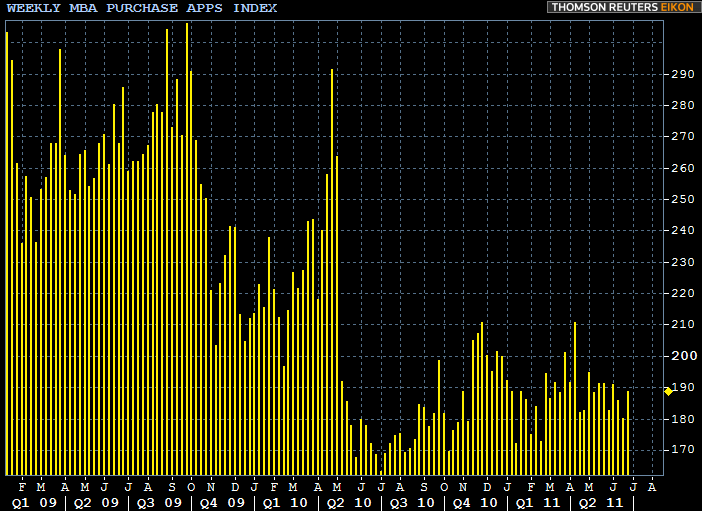
Task: Select the Q4 09 quarter label
Action: (x=223, y=502)
